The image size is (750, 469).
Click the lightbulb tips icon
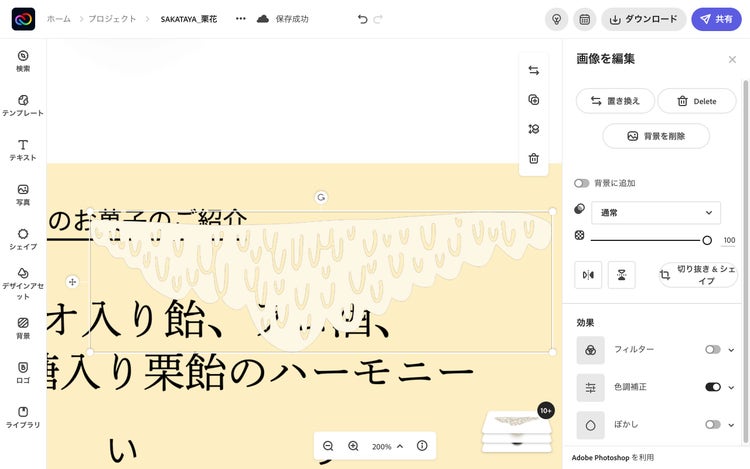pos(556,19)
